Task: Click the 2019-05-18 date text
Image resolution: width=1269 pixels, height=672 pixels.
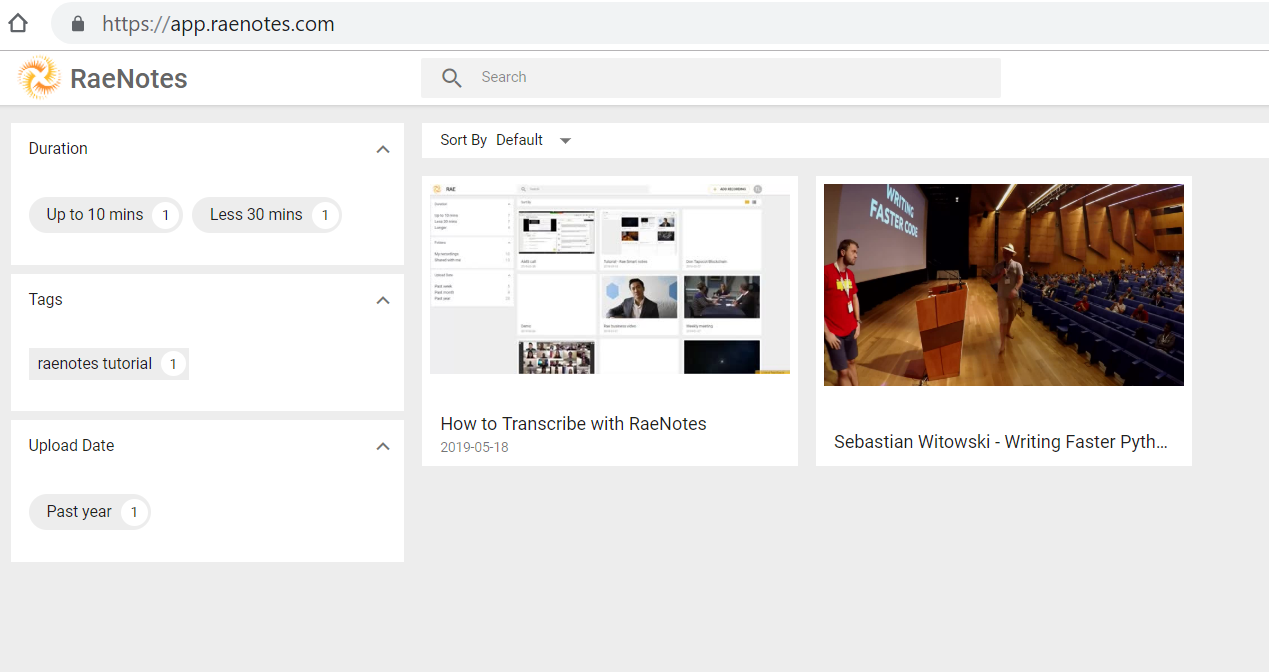Action: 475,448
